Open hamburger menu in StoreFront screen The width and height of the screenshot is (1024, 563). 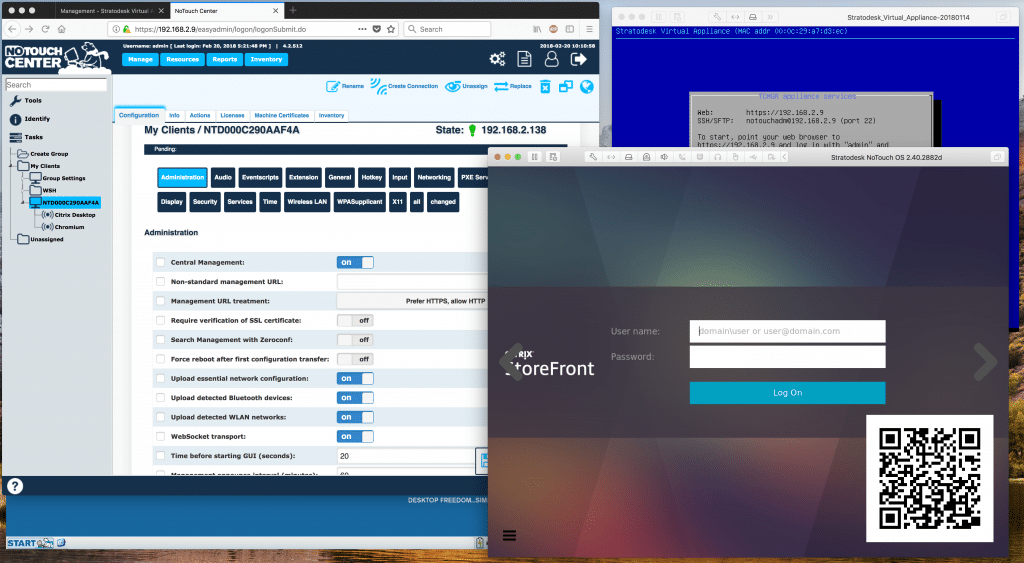point(509,536)
